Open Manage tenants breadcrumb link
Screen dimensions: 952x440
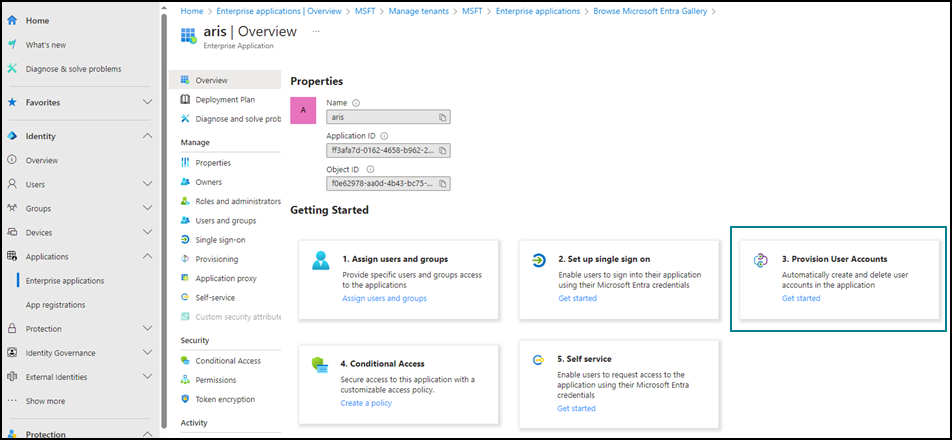418,11
